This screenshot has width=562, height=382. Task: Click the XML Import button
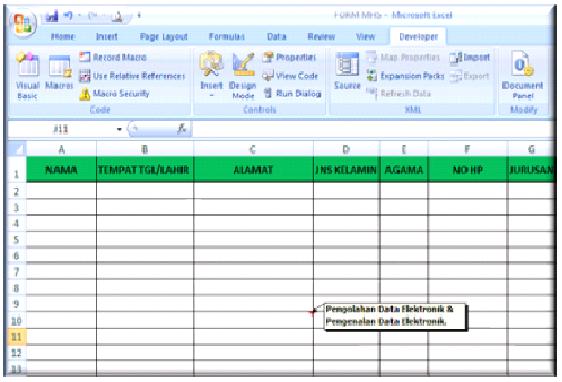coord(470,57)
